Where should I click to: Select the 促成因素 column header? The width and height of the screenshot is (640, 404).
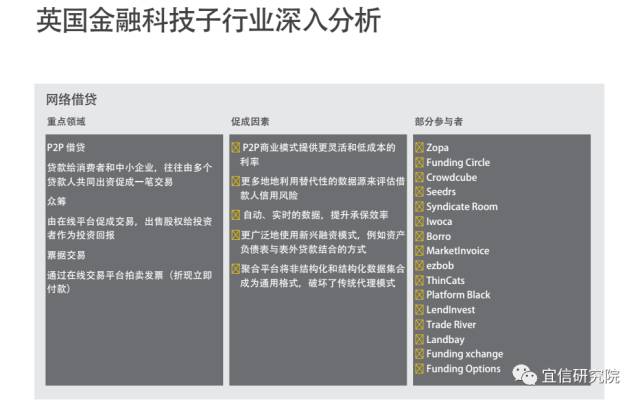click(250, 122)
